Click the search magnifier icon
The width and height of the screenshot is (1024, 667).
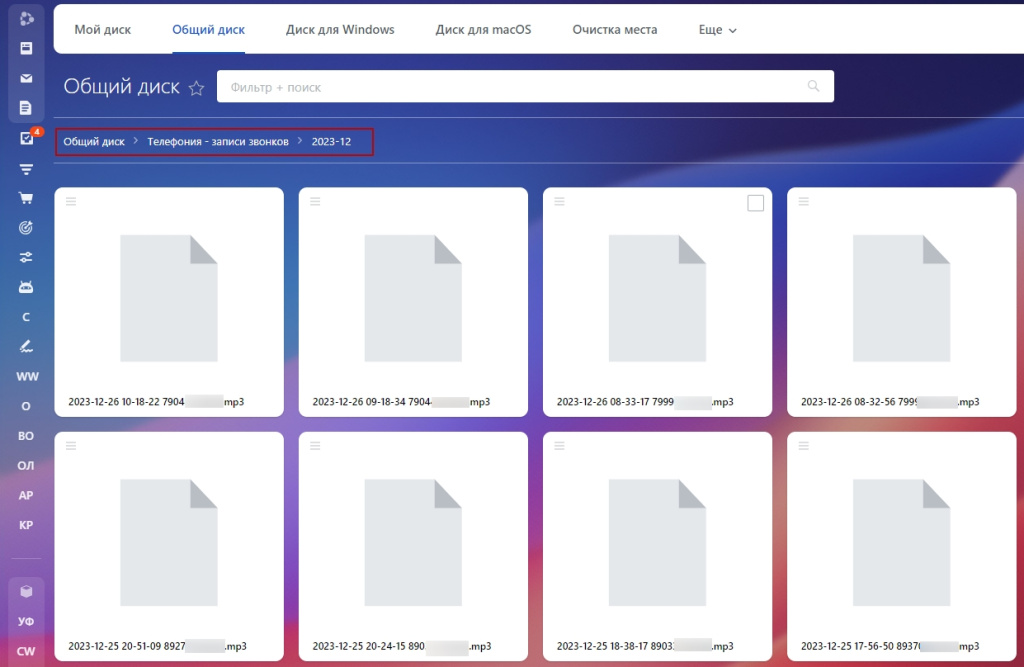(x=814, y=87)
